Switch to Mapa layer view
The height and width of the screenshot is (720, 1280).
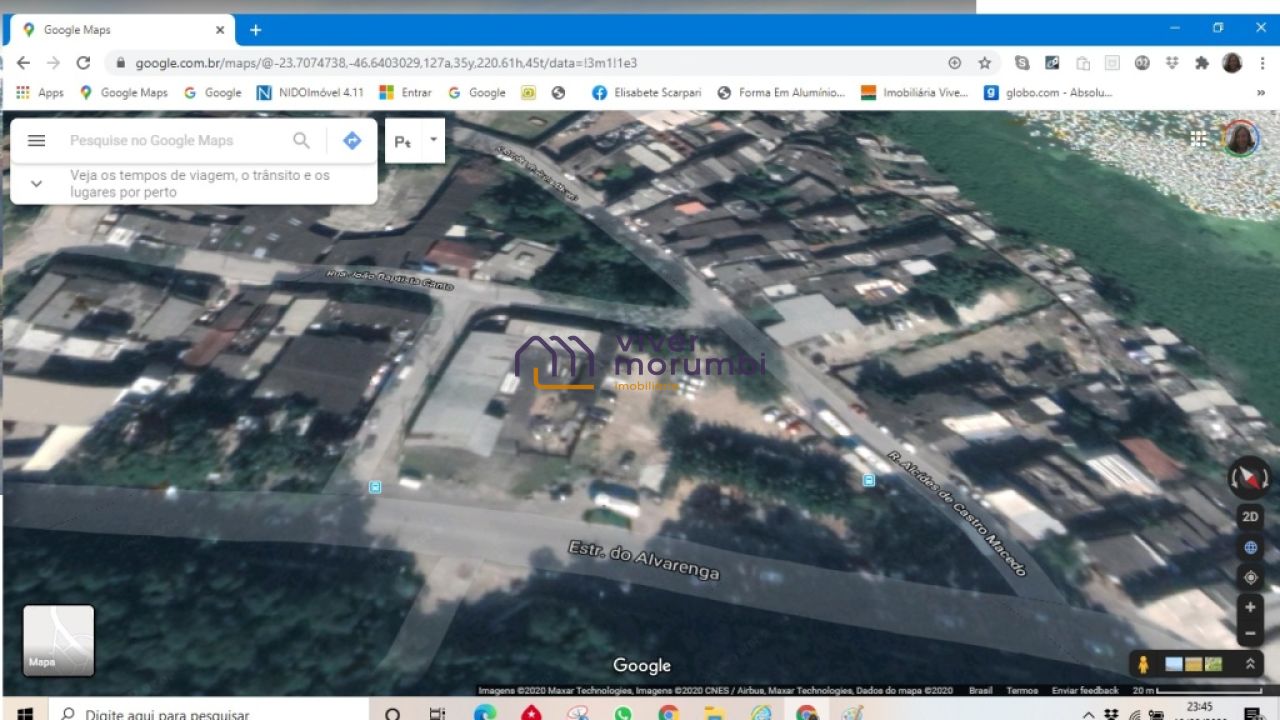59,641
